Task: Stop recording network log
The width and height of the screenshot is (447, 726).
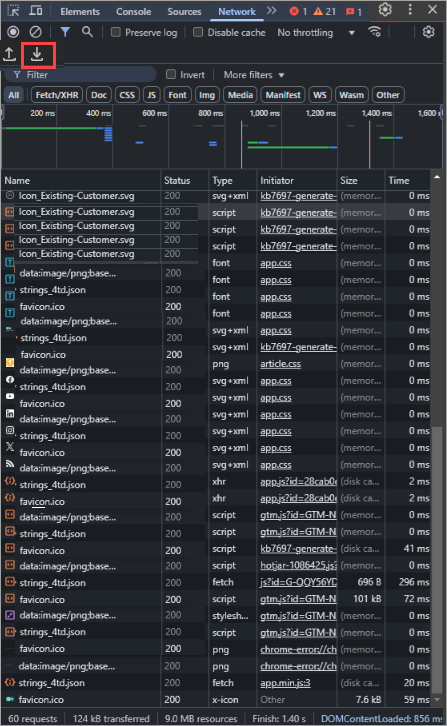Action: [13, 32]
